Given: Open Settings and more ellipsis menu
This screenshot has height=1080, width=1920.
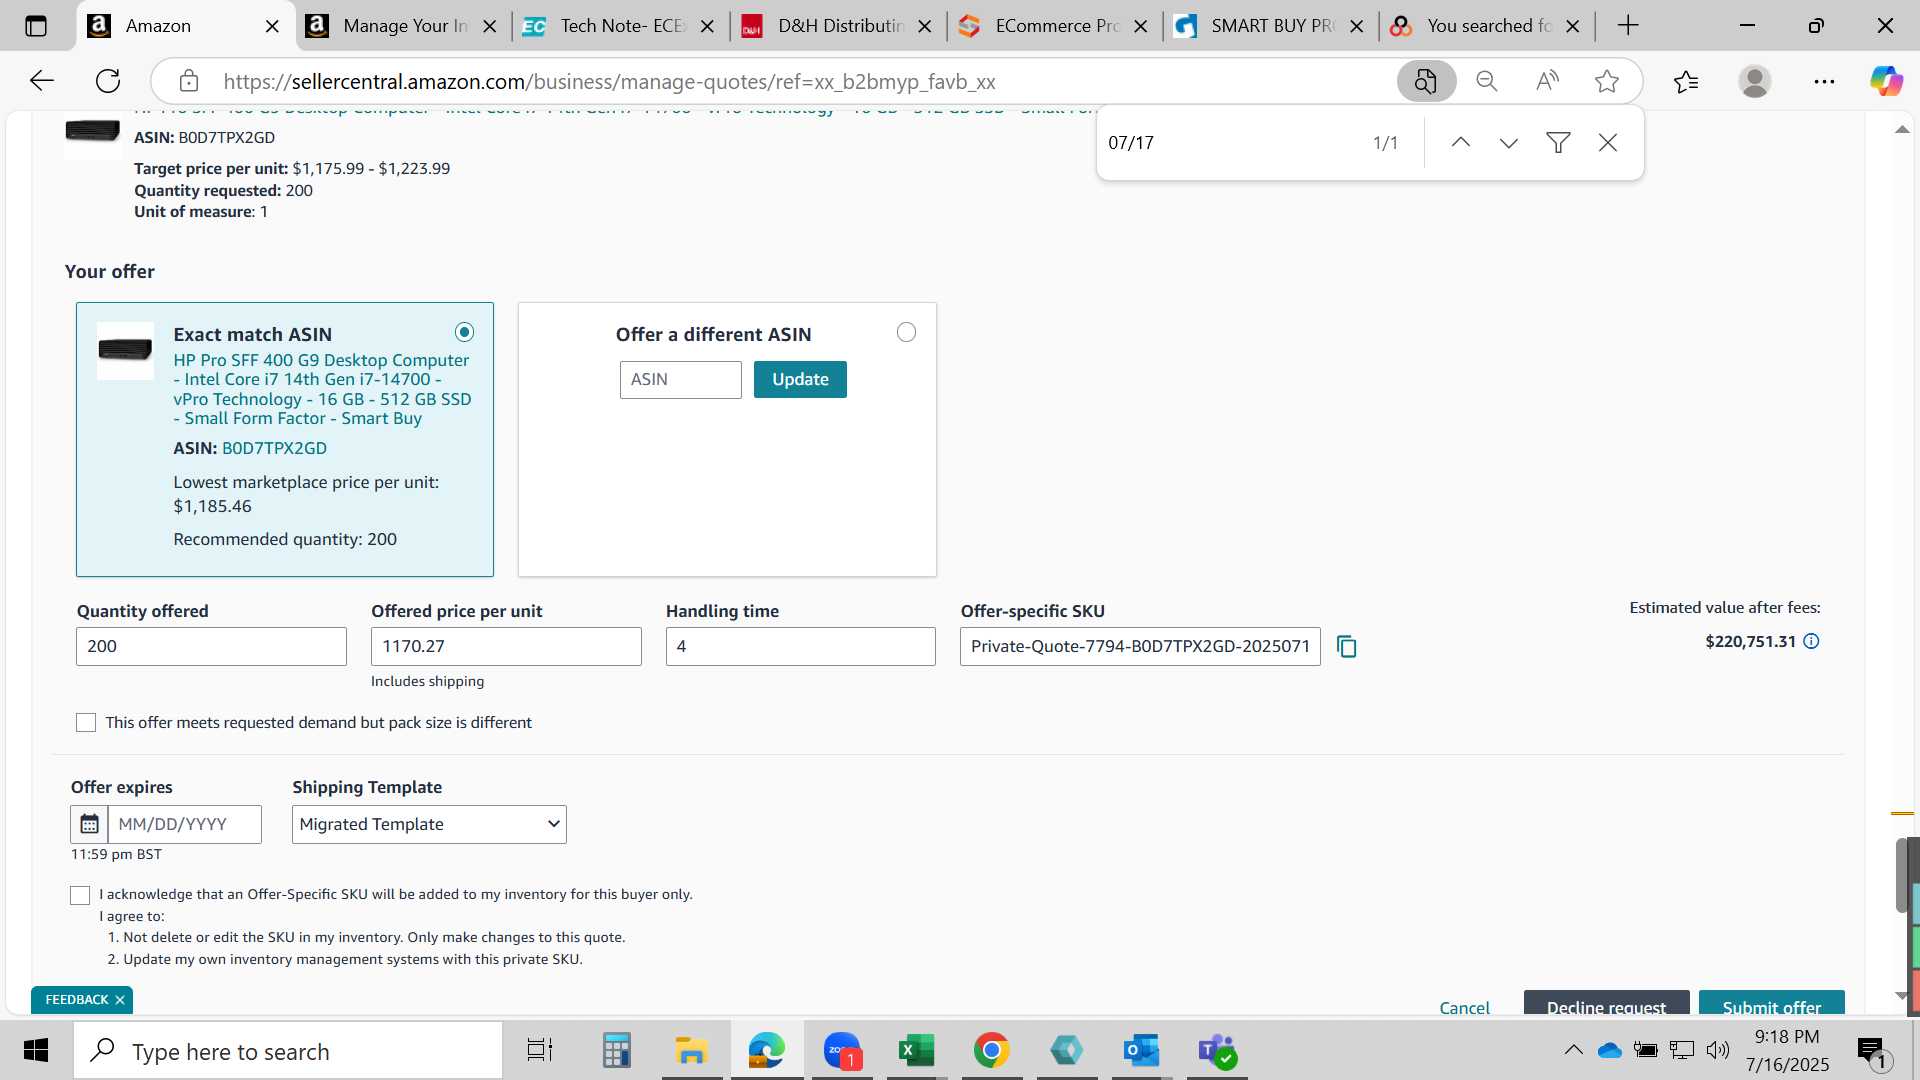Looking at the screenshot, I should point(1824,81).
